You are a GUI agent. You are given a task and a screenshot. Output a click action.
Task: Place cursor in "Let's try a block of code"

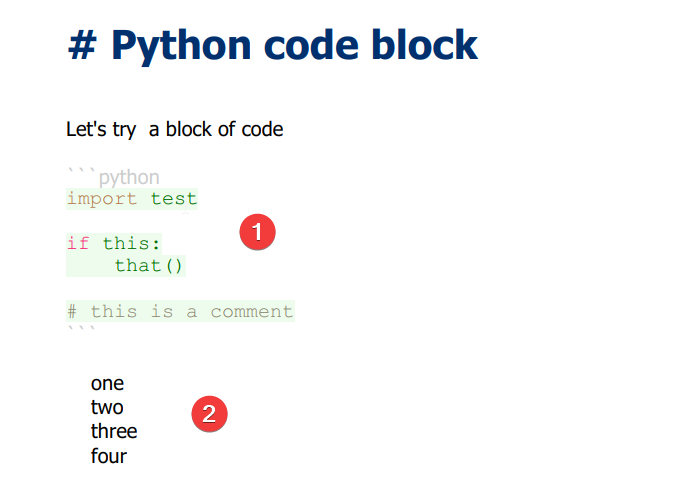point(175,130)
